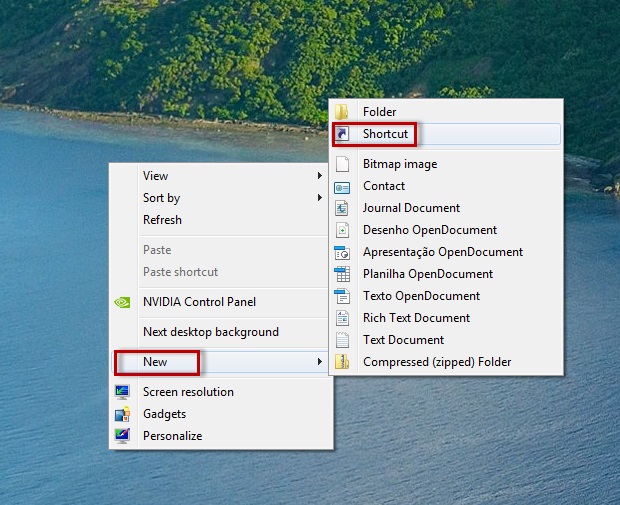
Task: Expand the Sort by submenu arrow
Action: point(320,198)
